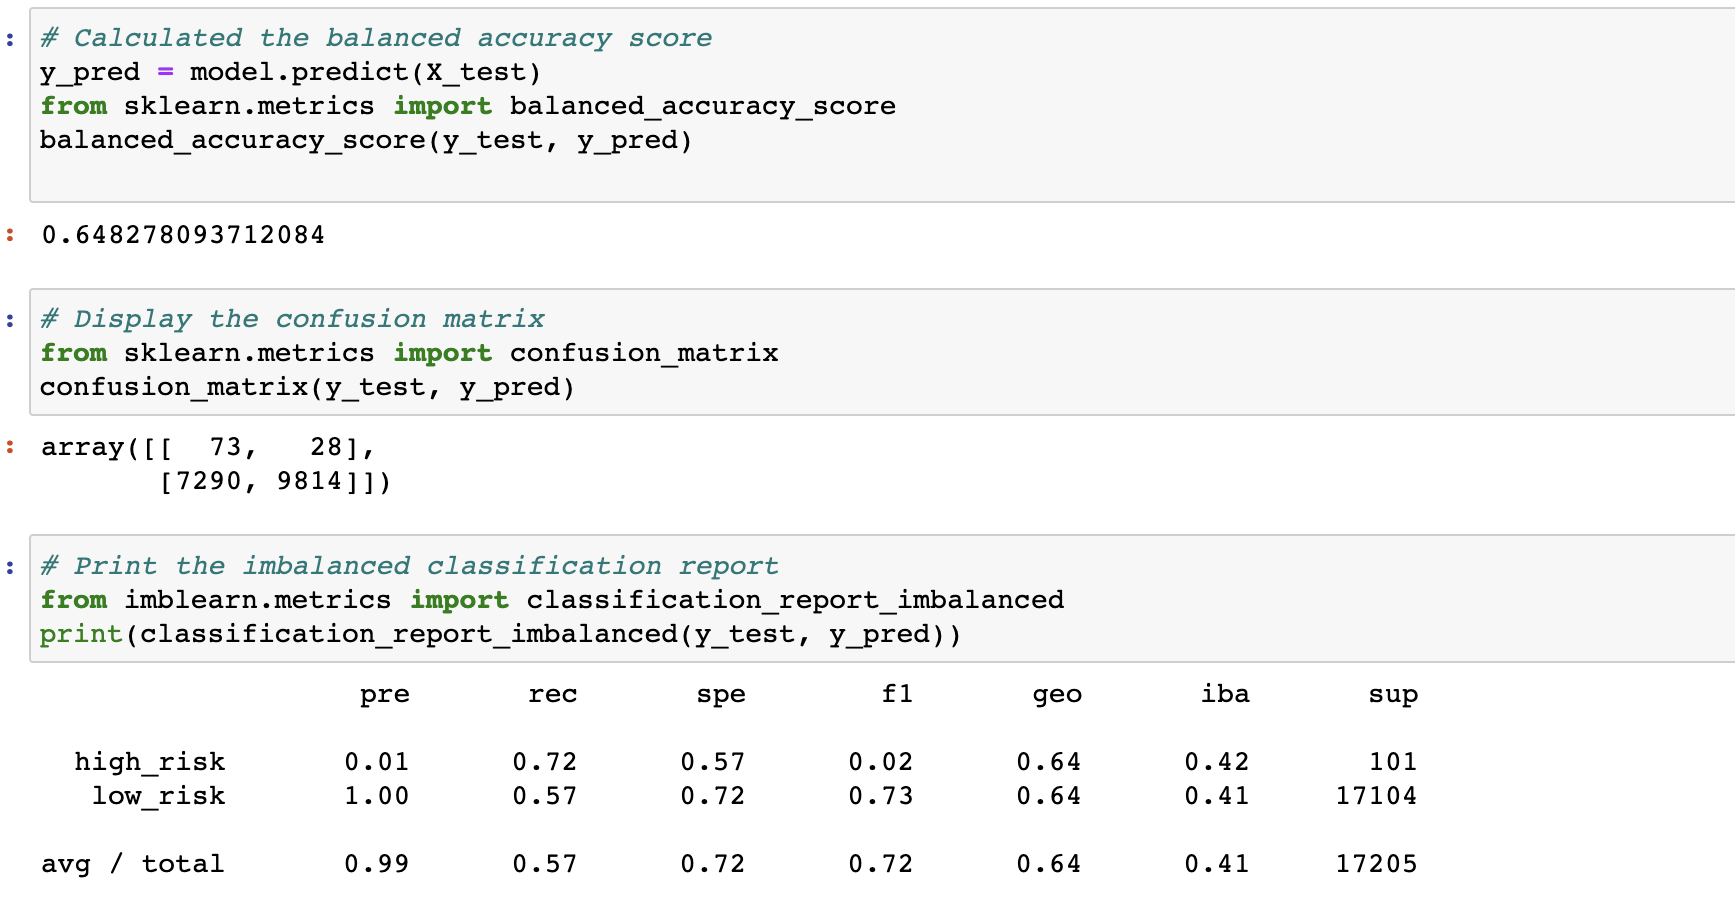Click the total support value 17205
1735x917 pixels.
(x=1377, y=864)
